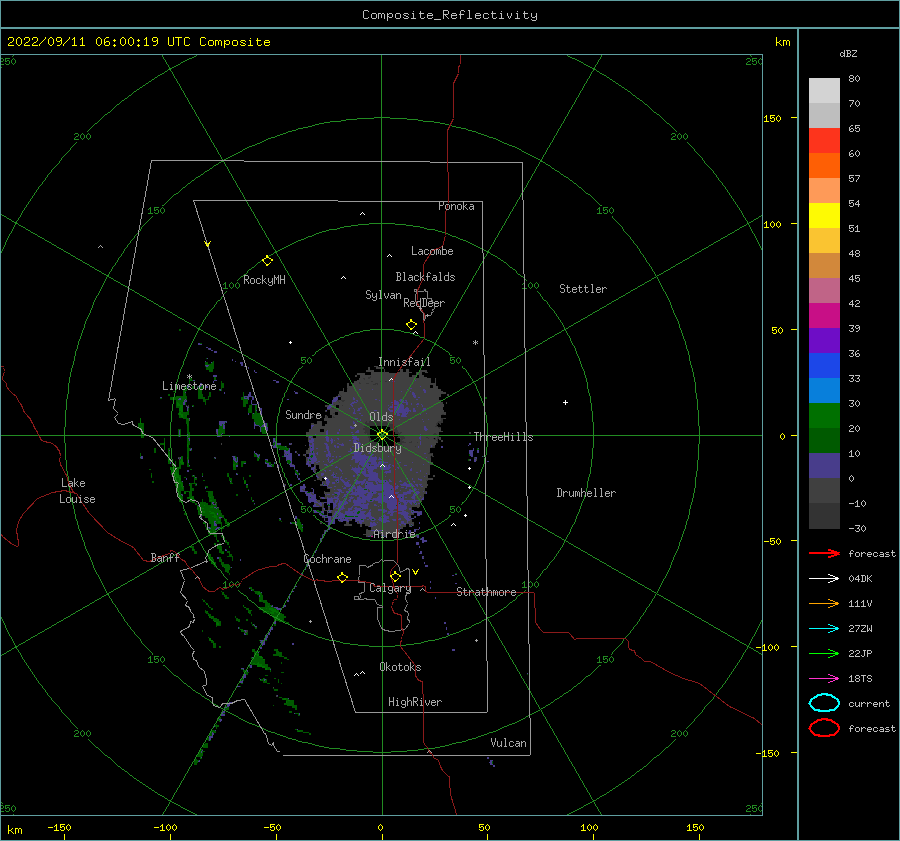This screenshot has width=900, height=841.
Task: Click the purple 36-39 dBZ color swatch
Action: tap(824, 340)
